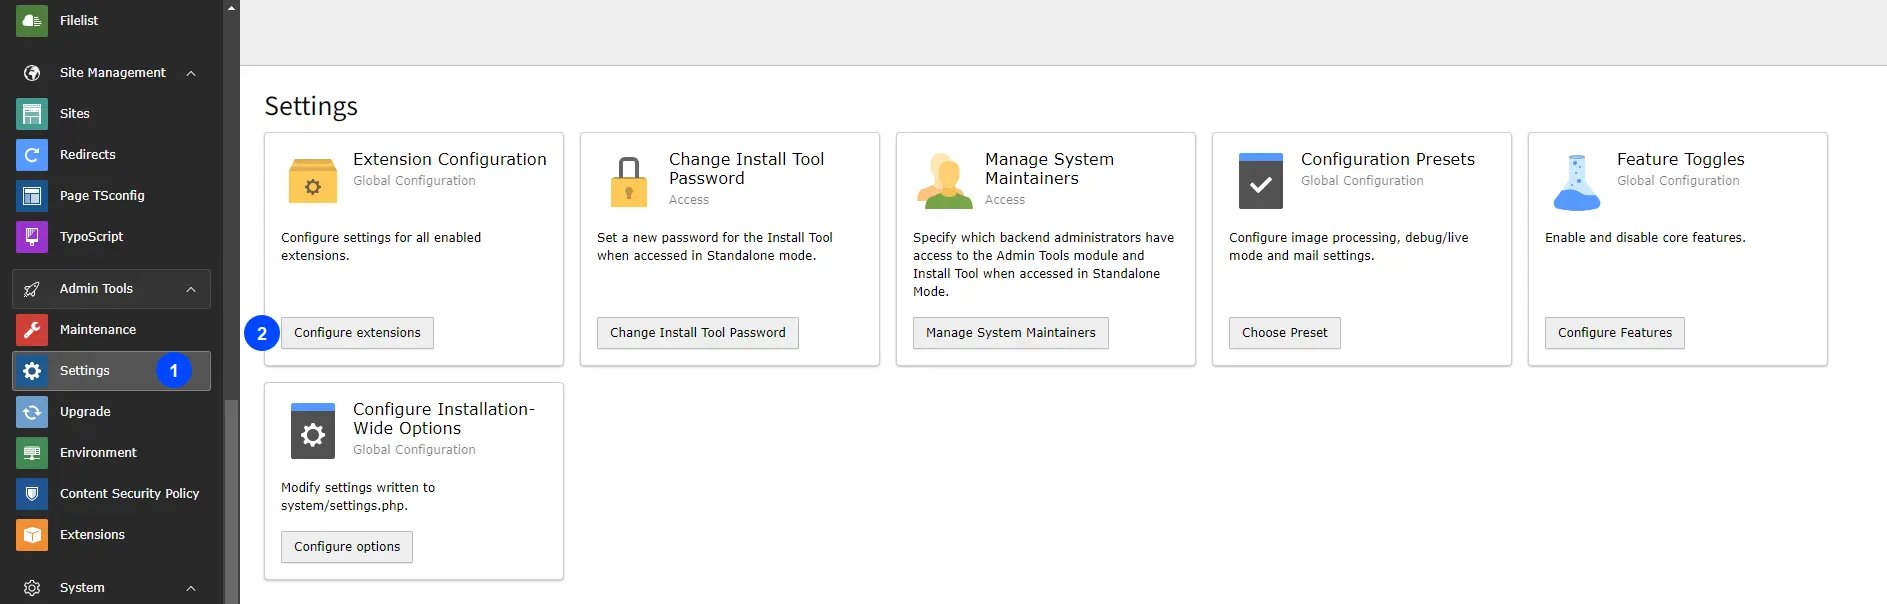
Task: Open the Redirects module icon
Action: [32, 155]
